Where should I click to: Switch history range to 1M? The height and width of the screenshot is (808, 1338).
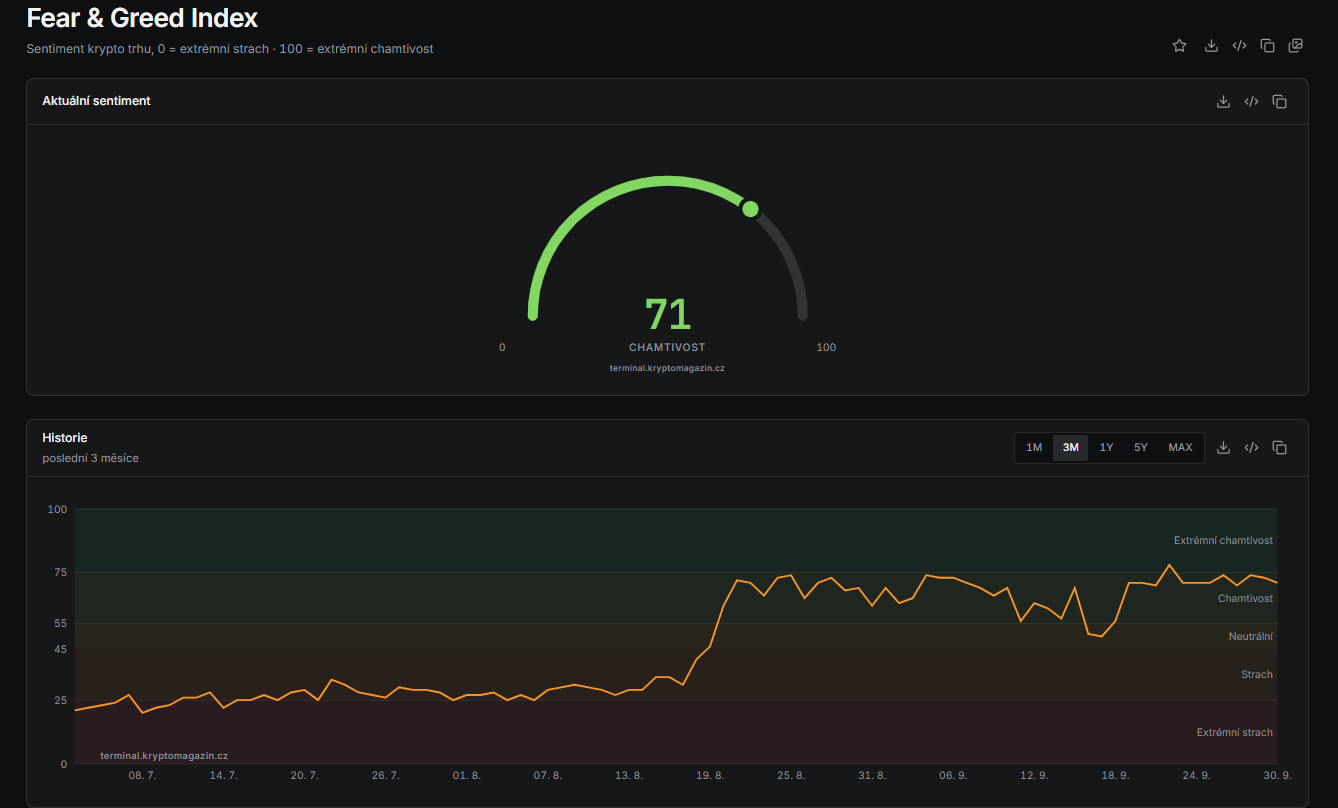point(1034,447)
